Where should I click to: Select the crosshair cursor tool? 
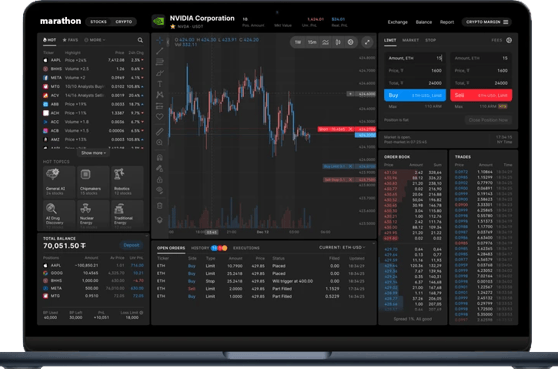pos(160,40)
